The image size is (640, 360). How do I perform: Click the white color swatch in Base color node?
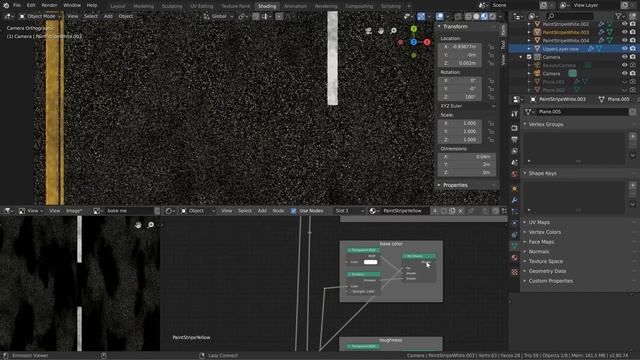371,262
